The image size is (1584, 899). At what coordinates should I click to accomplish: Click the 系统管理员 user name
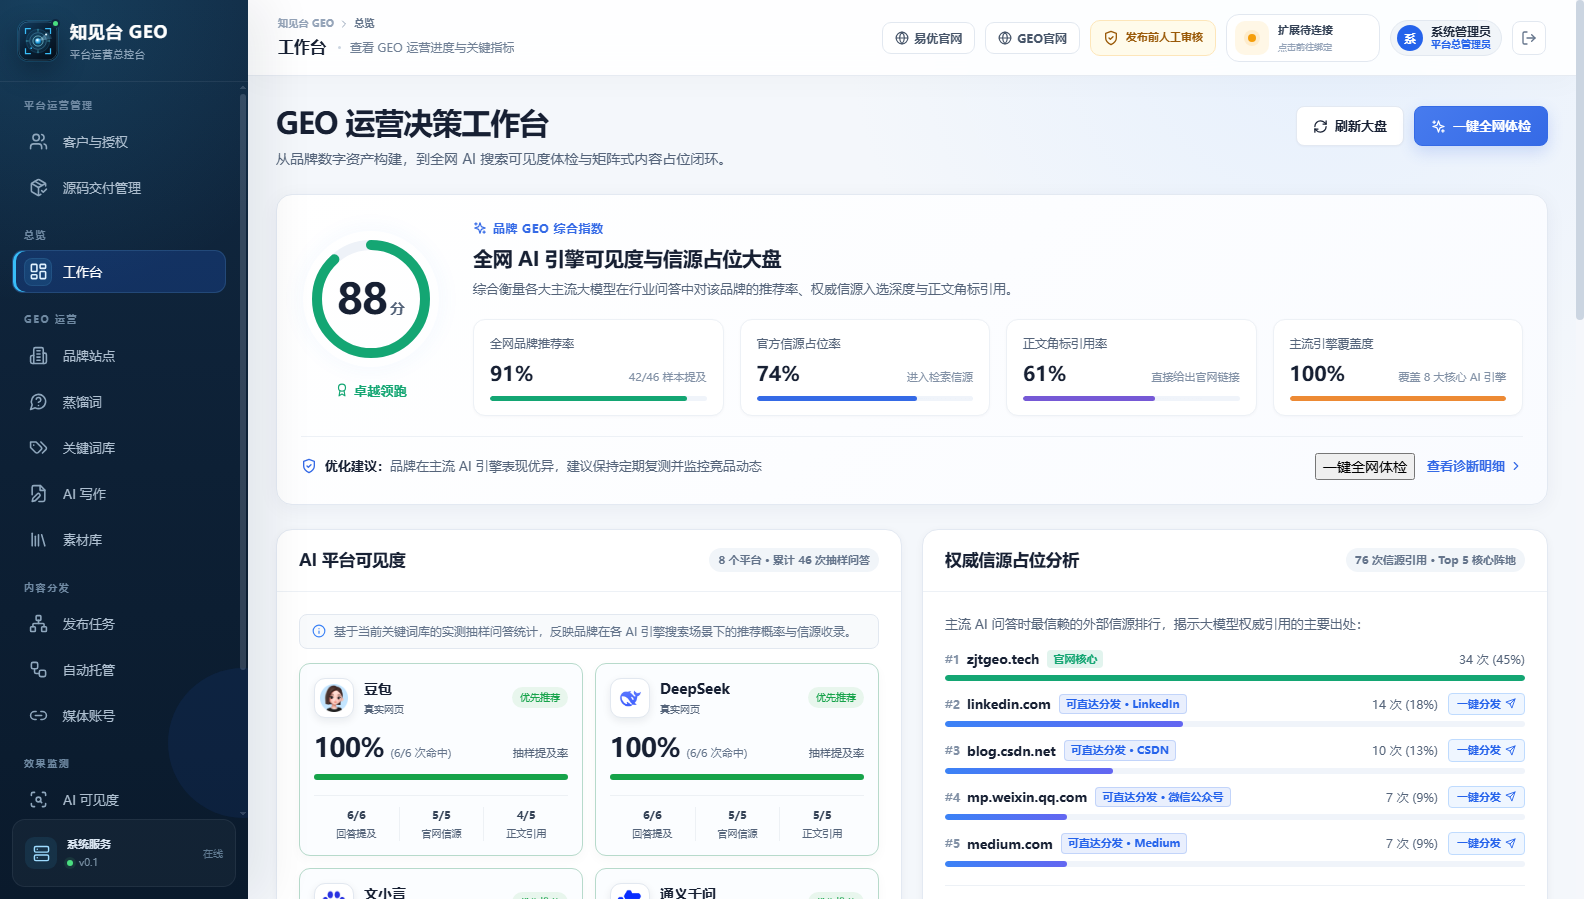coord(1460,32)
